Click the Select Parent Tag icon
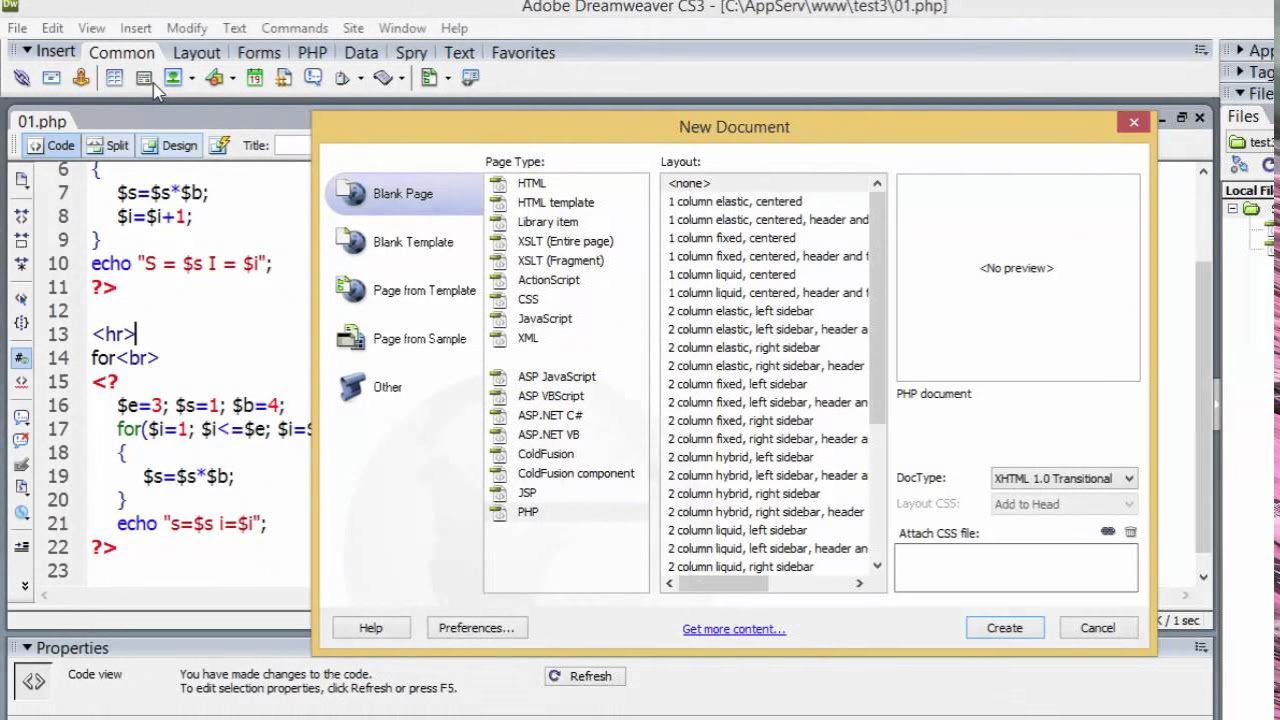 [22, 299]
